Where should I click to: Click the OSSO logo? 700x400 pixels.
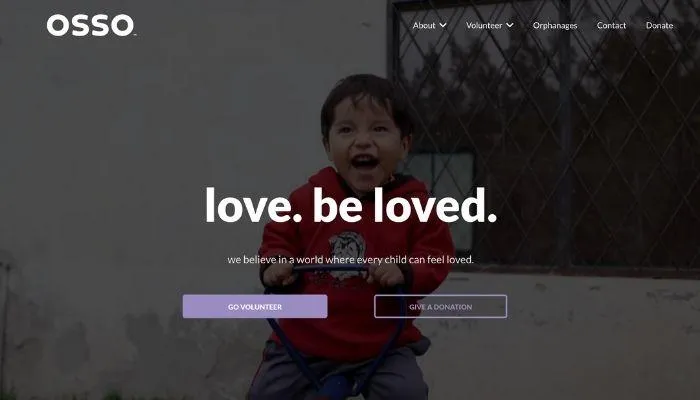tap(91, 25)
